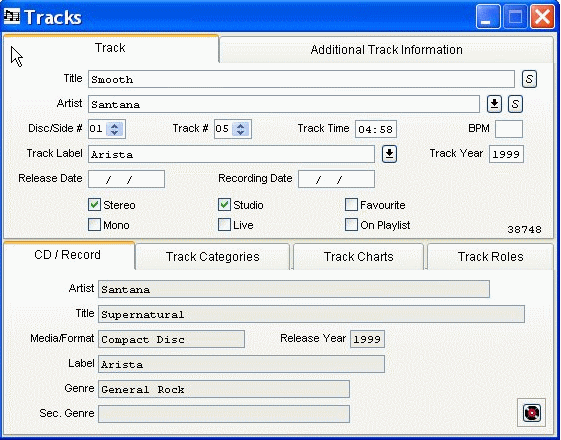Minimize the Tracks window
Viewport: 561px width, 440px height.
(488, 16)
